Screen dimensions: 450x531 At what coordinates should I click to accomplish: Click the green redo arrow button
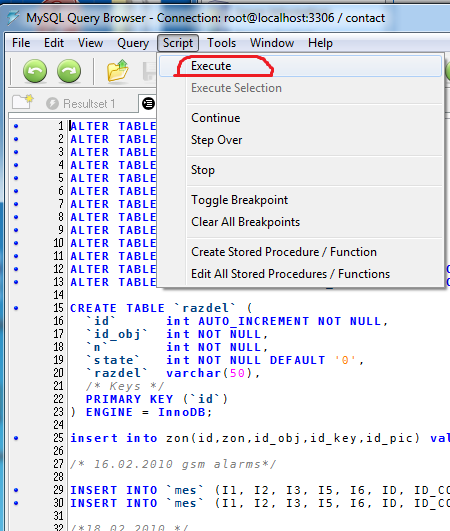pyautogui.click(x=69, y=71)
